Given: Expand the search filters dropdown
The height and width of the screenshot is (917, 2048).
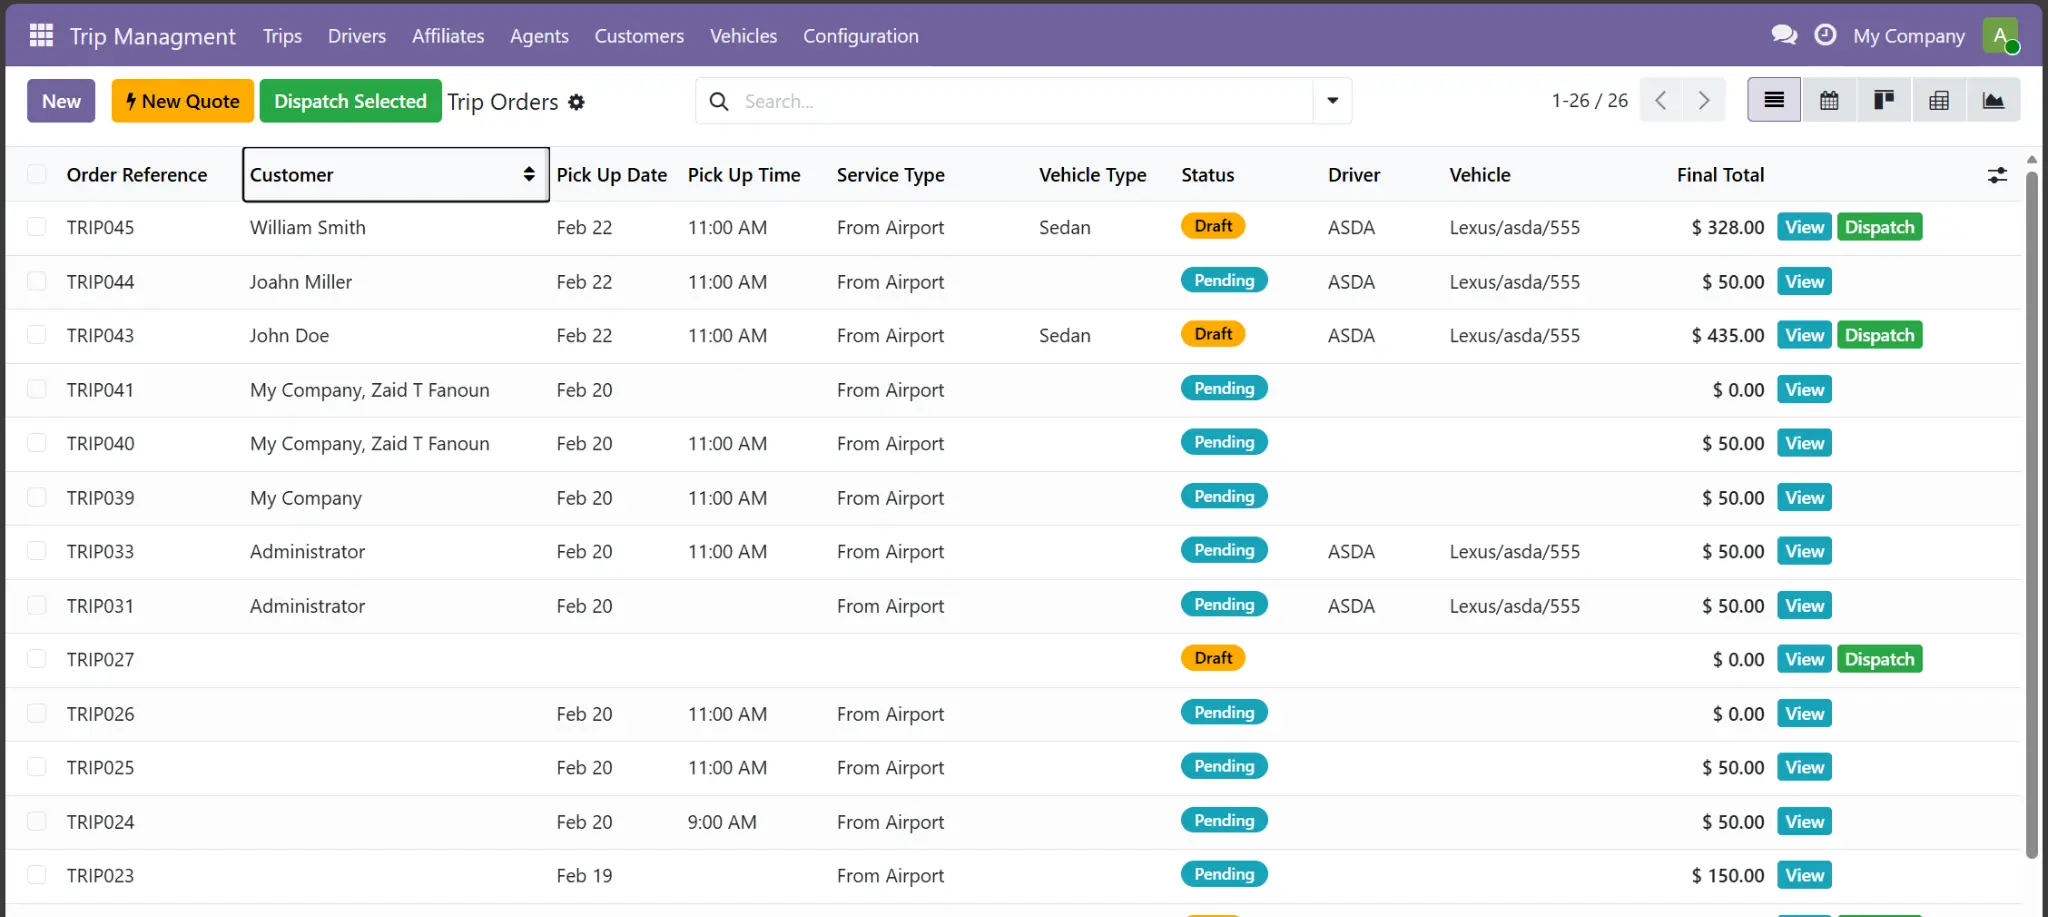Looking at the screenshot, I should pyautogui.click(x=1331, y=100).
